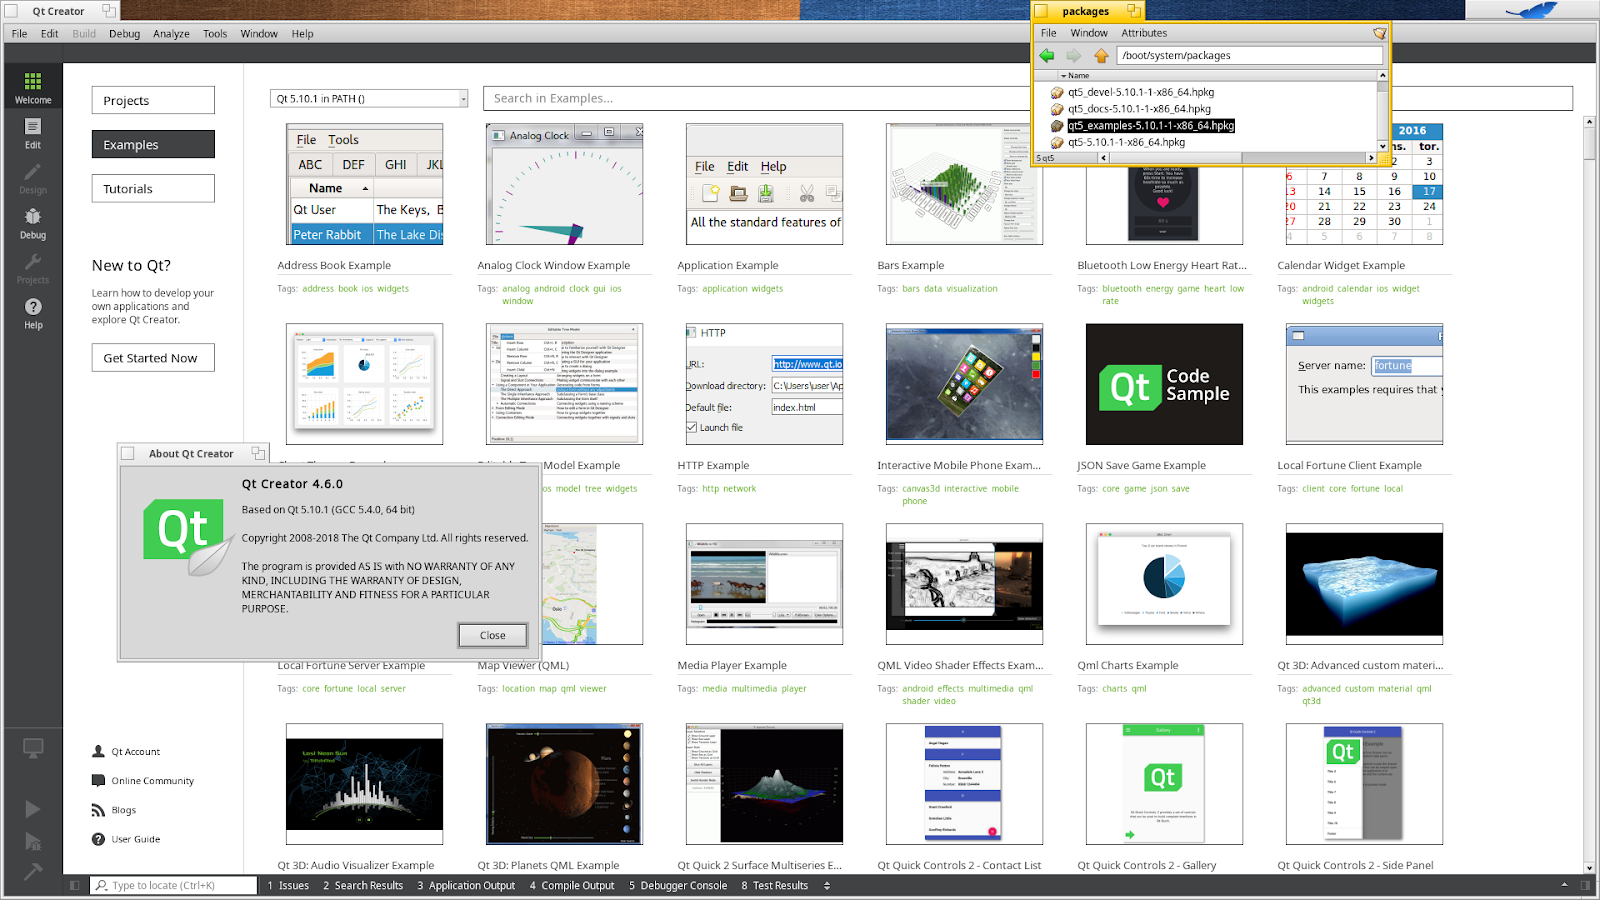Click the packages window horizontal scrollbar thumb
1600x900 pixels.
pyautogui.click(x=1174, y=157)
